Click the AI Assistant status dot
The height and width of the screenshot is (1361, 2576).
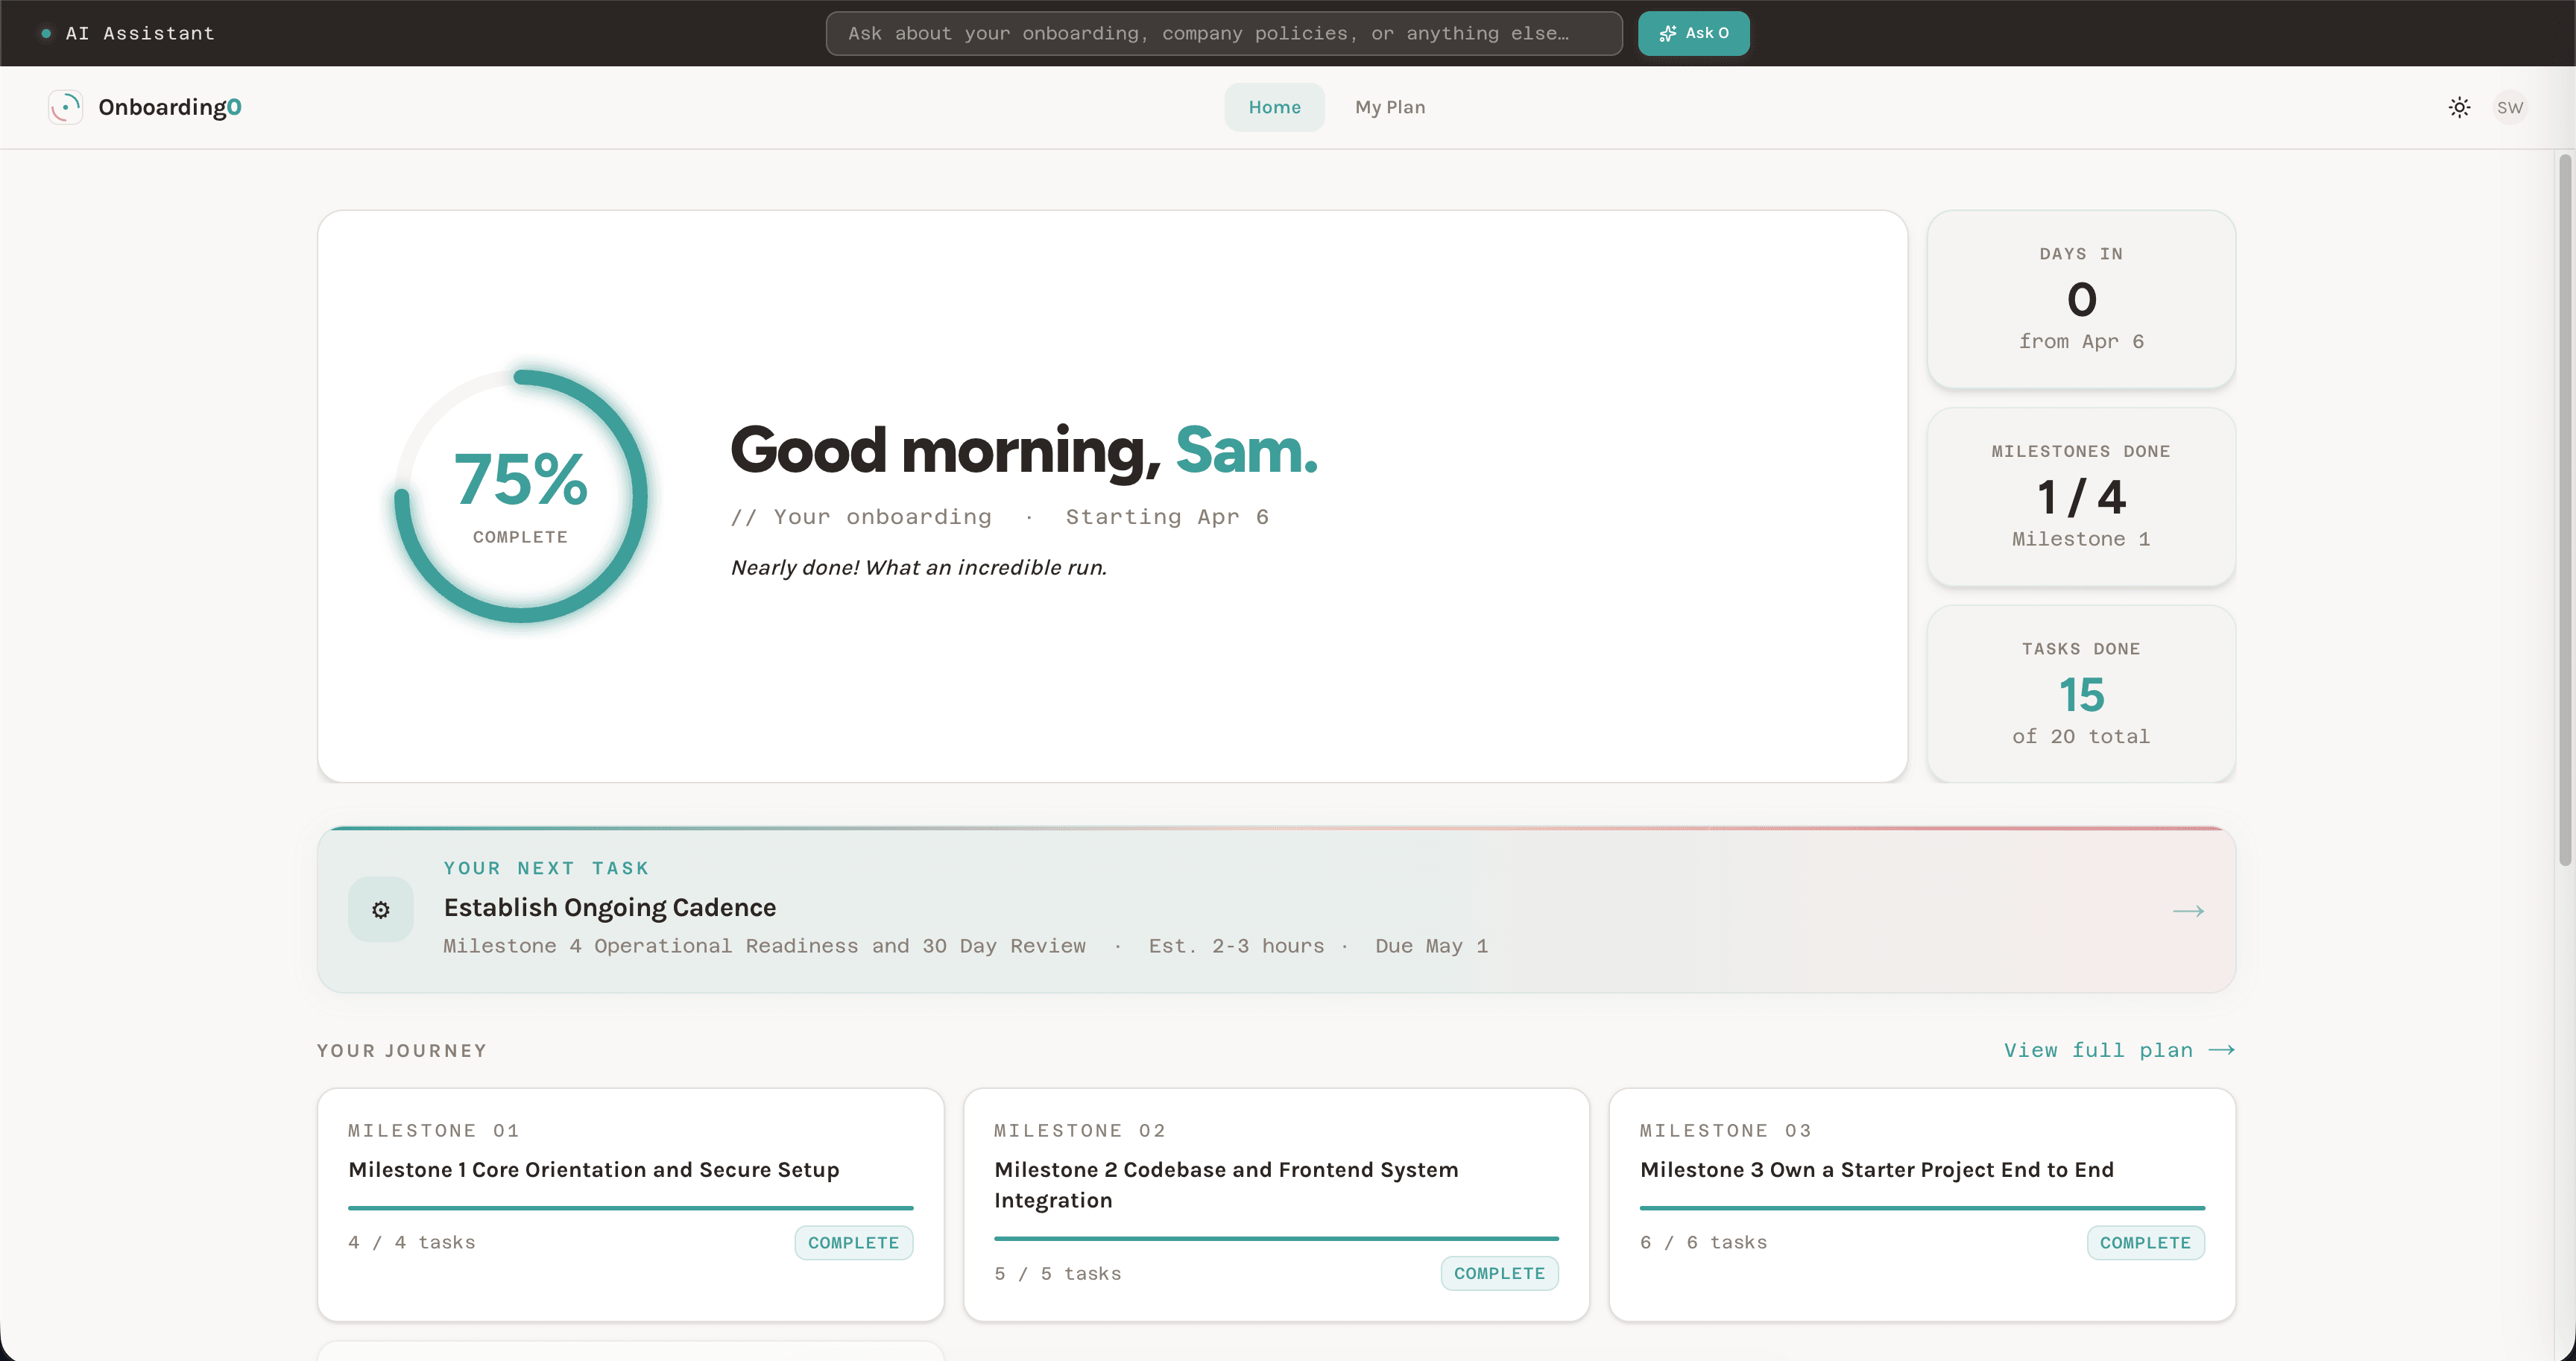pos(45,33)
